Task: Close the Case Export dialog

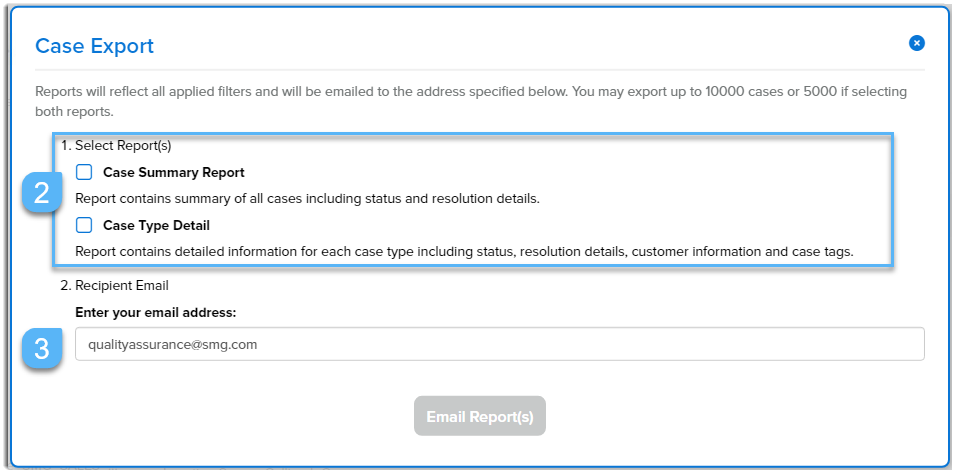Action: (x=916, y=43)
